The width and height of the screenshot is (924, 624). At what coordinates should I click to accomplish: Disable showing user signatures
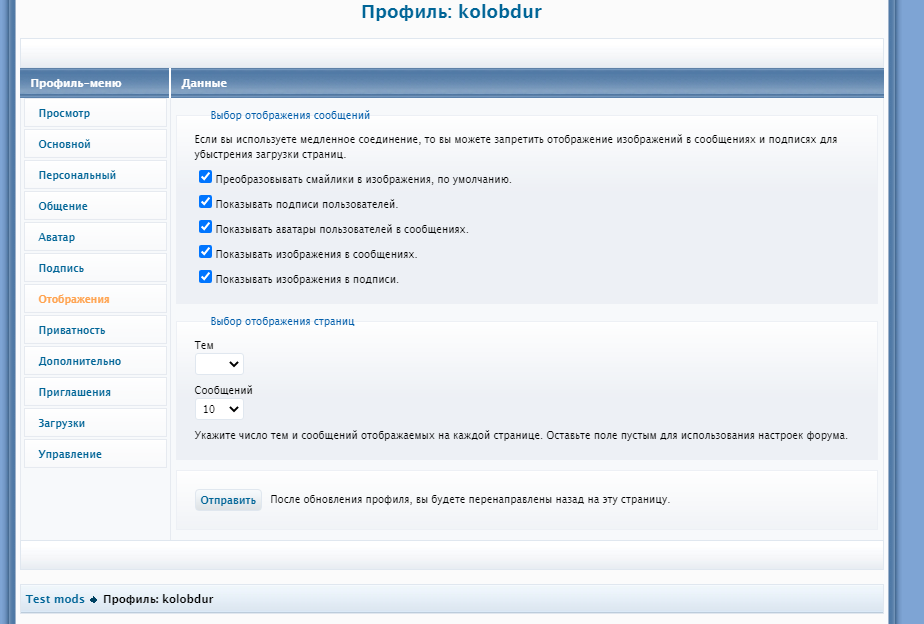206,203
